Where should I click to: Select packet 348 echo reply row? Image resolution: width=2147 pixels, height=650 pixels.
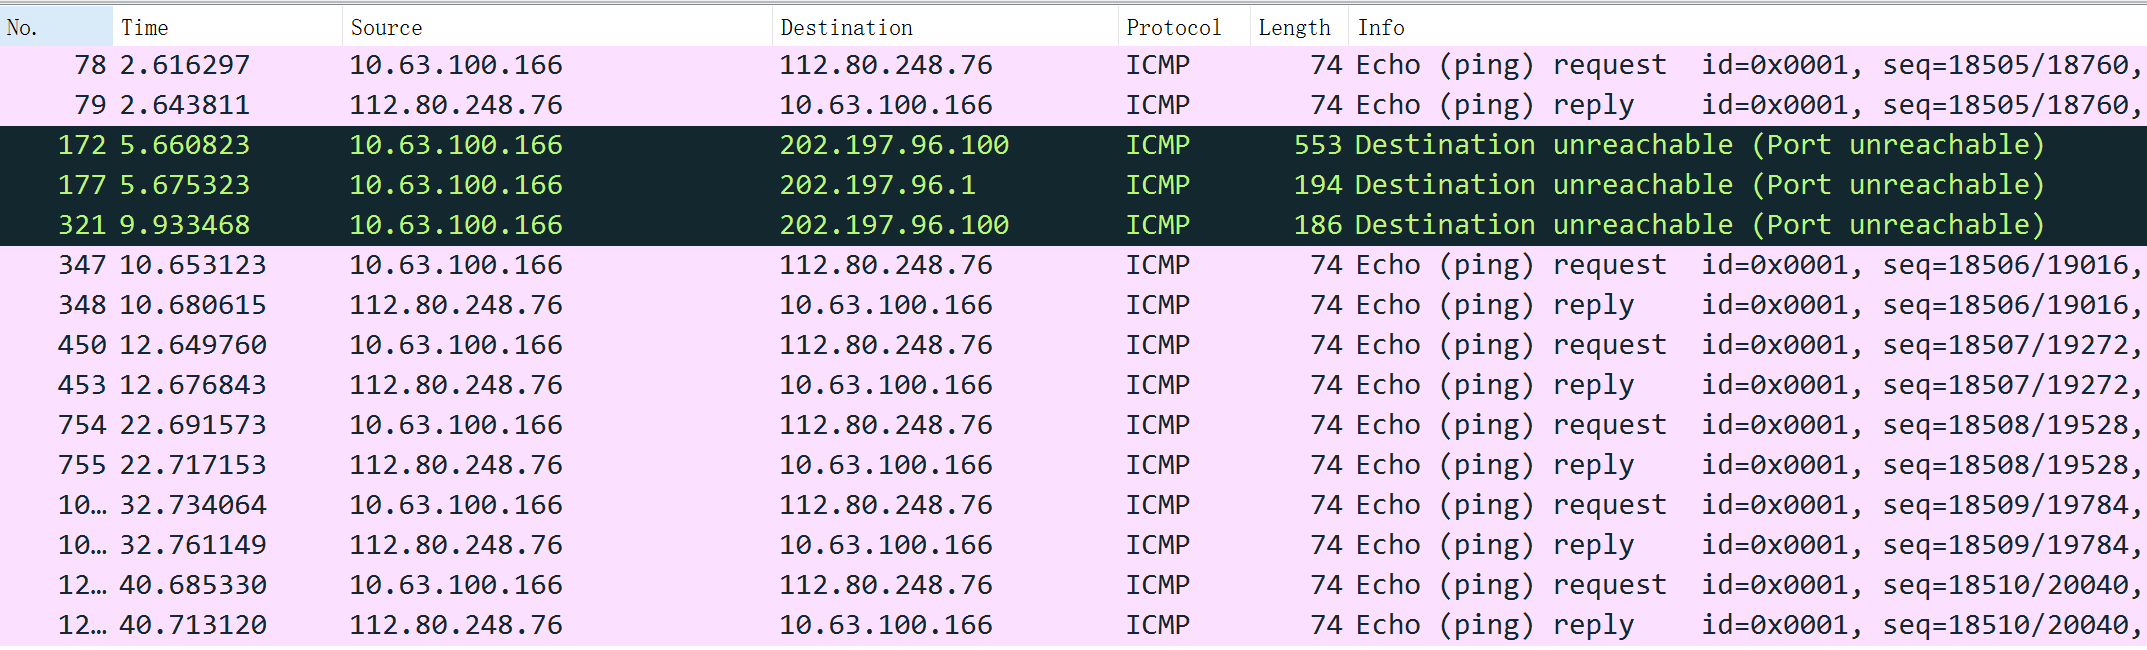coord(1073,306)
